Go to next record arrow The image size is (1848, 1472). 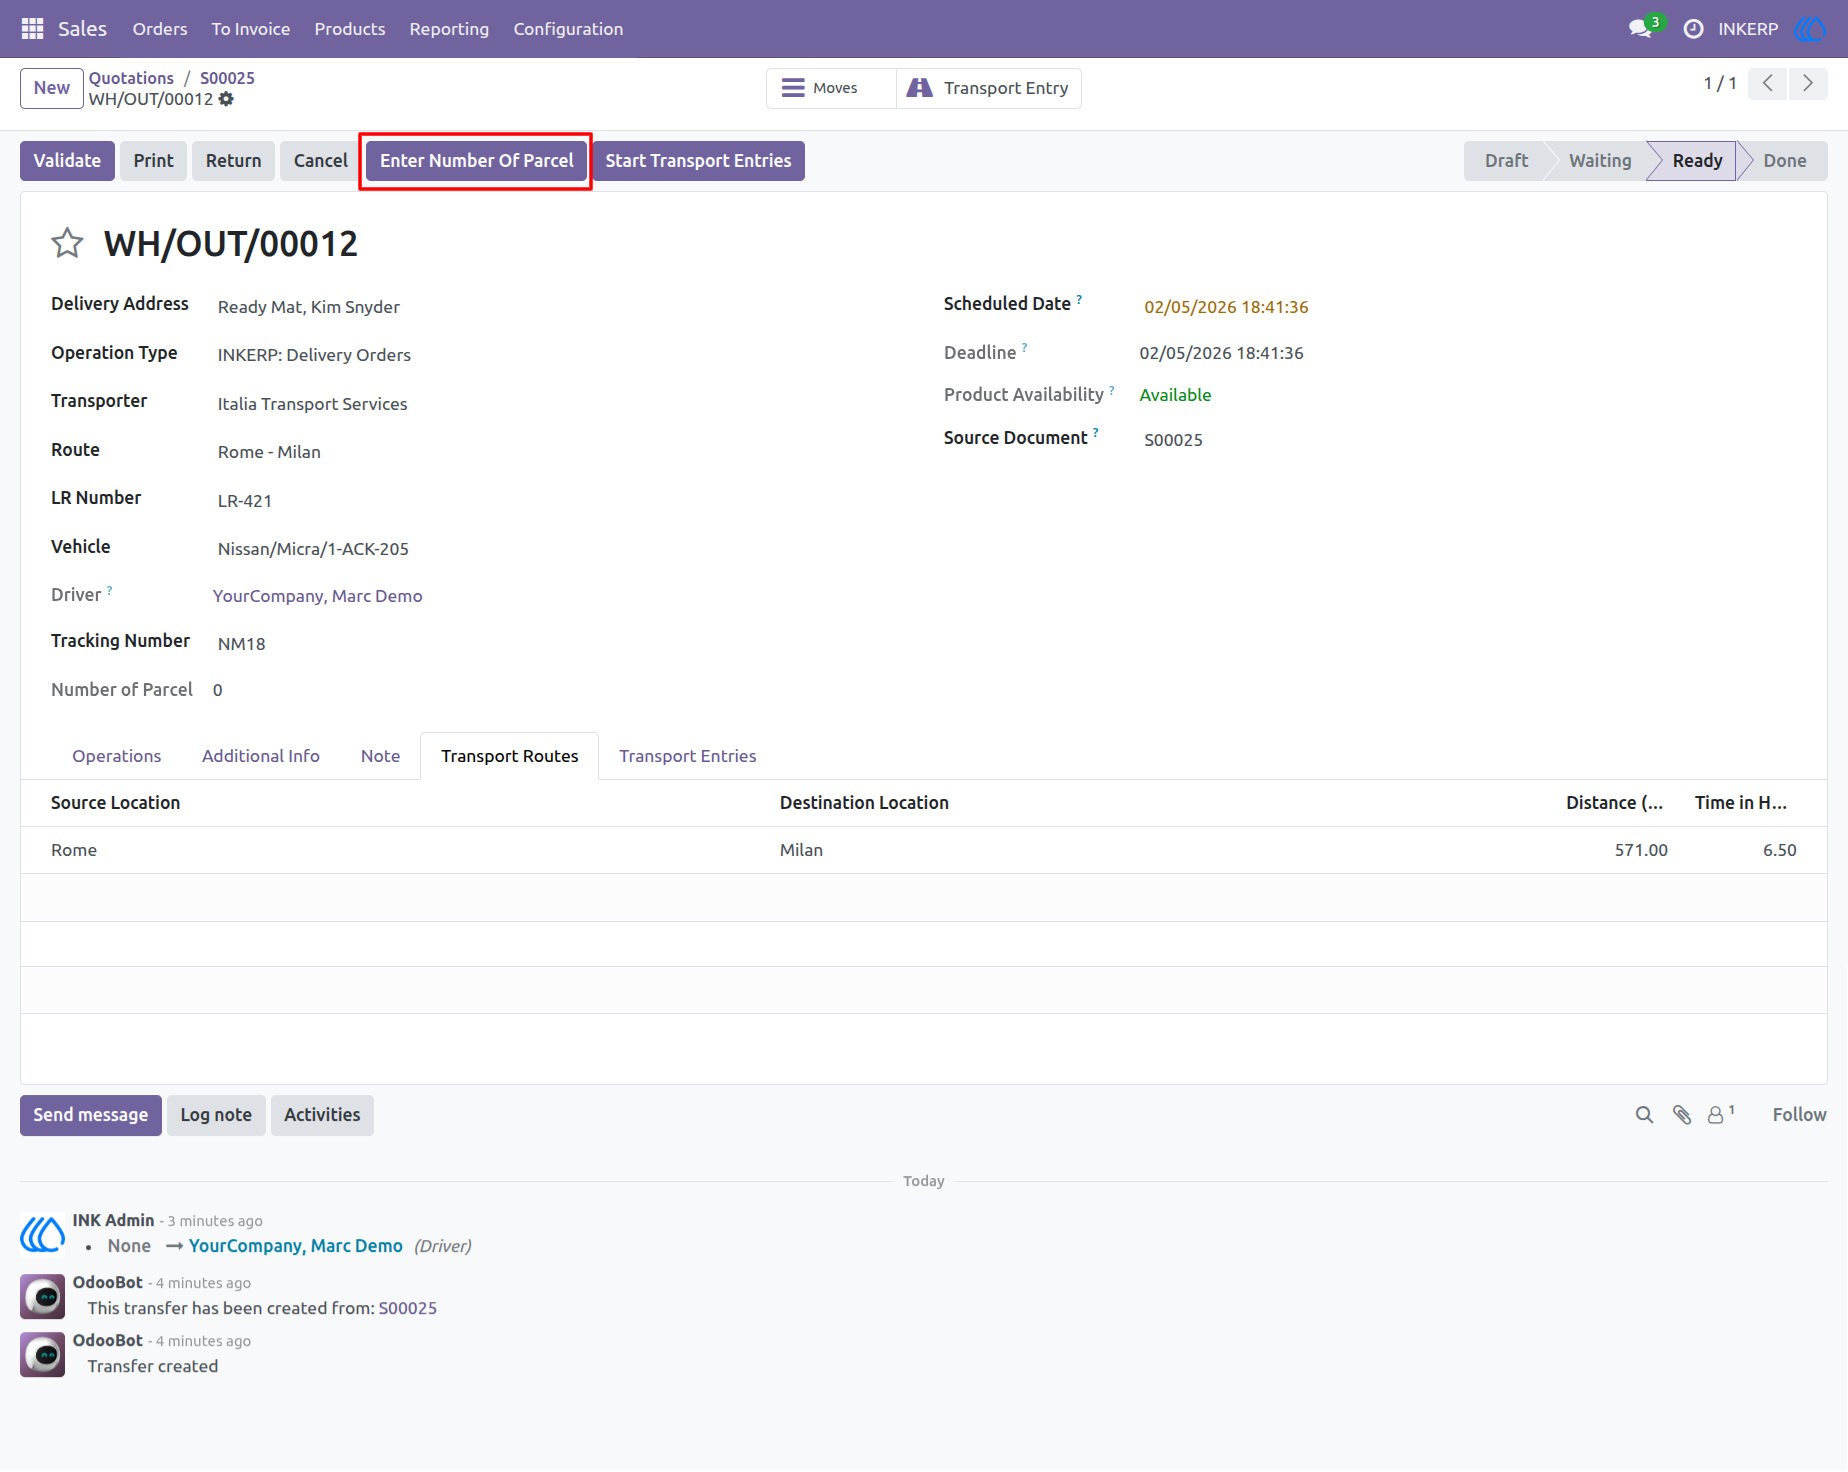coord(1808,84)
